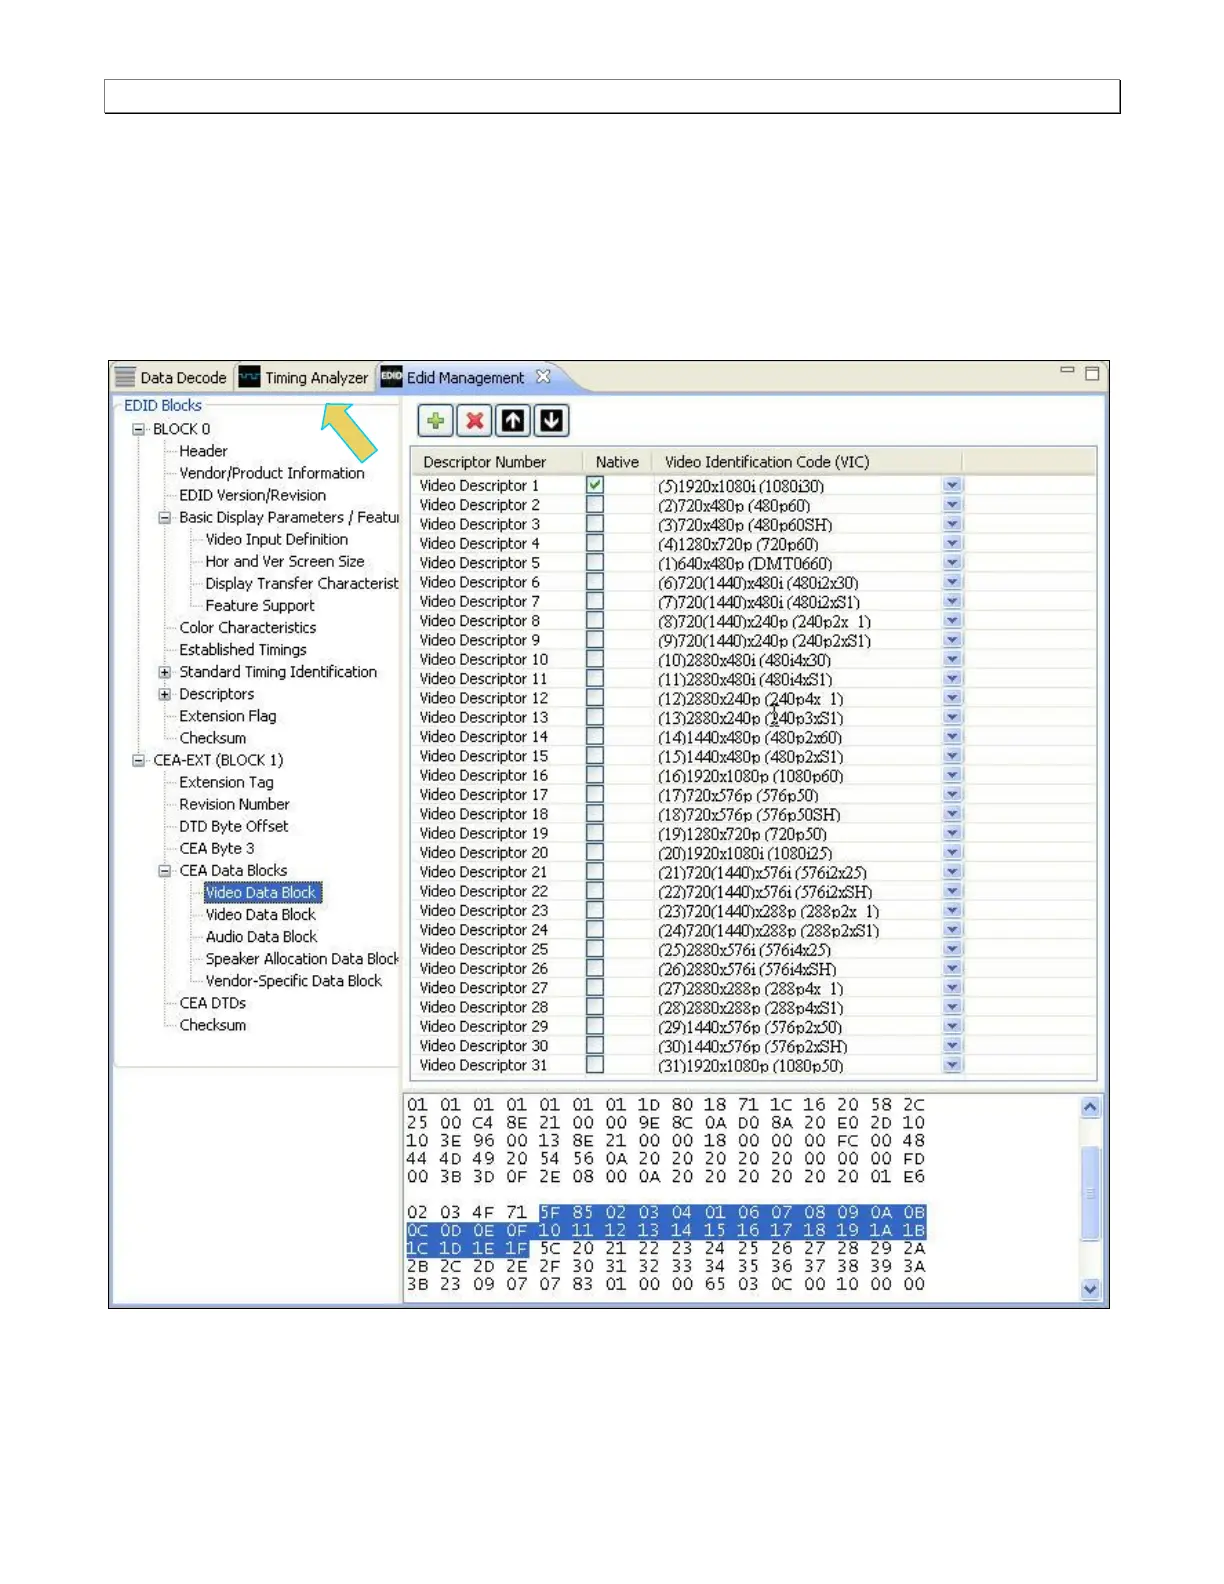The height and width of the screenshot is (1584, 1224).
Task: Open VIC dropdown for Video Descriptor 1
Action: point(952,485)
